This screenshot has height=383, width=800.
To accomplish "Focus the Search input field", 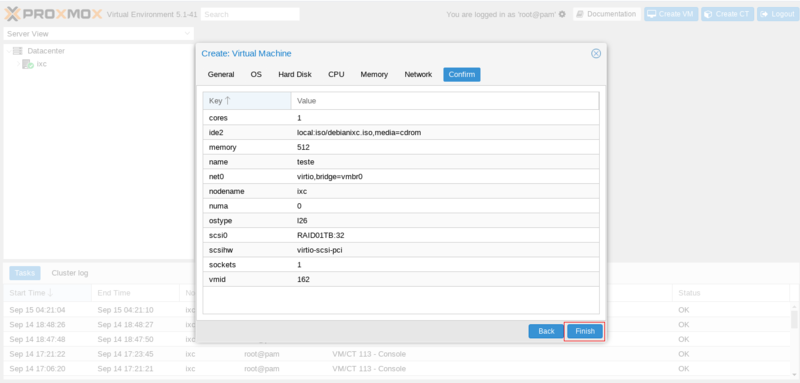I will pos(250,14).
